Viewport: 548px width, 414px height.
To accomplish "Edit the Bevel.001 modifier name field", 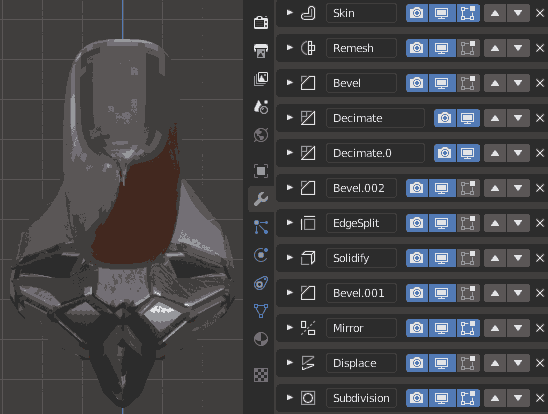I will point(361,293).
